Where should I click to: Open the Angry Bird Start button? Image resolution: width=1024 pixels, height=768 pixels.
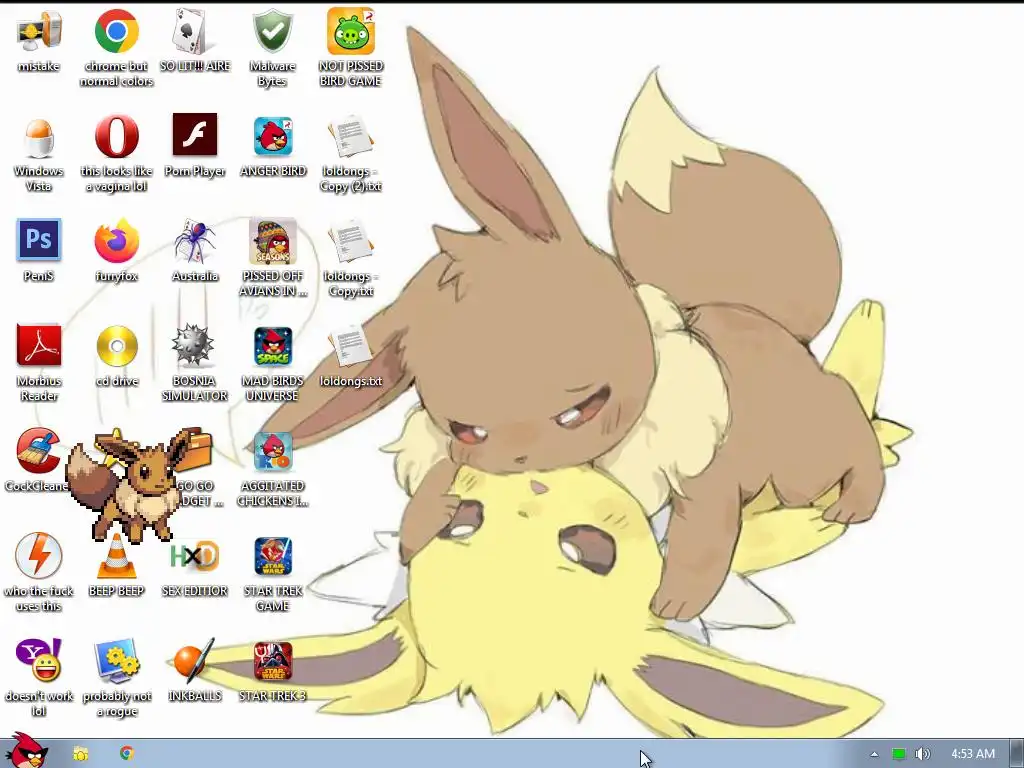coord(25,751)
